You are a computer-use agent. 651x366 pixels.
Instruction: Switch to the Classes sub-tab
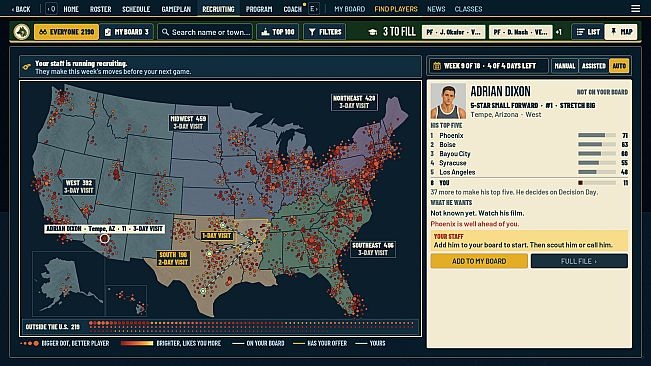(x=468, y=9)
